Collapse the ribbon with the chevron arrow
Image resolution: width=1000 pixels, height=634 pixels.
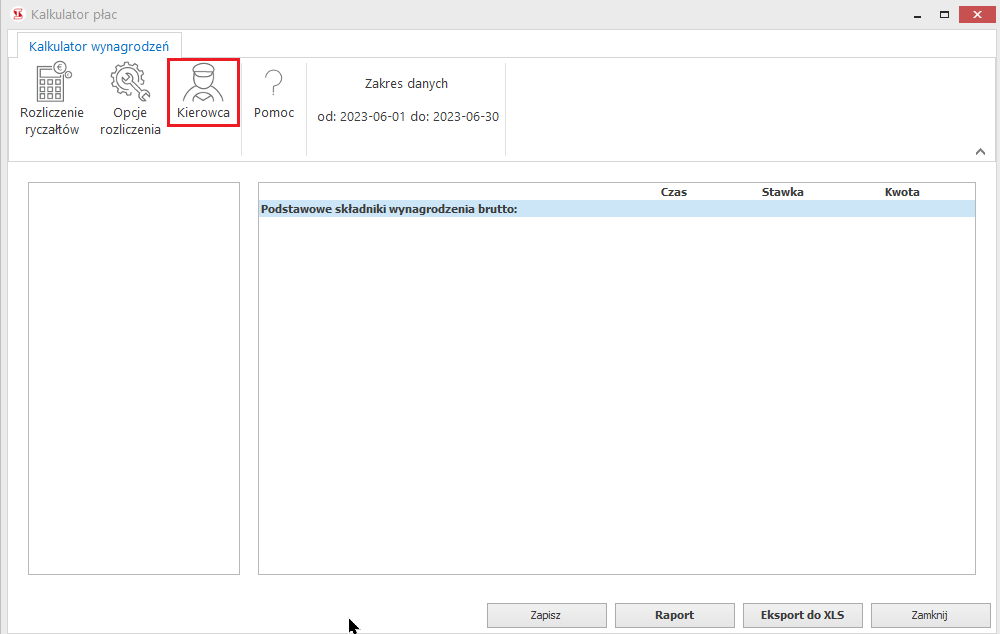click(980, 151)
